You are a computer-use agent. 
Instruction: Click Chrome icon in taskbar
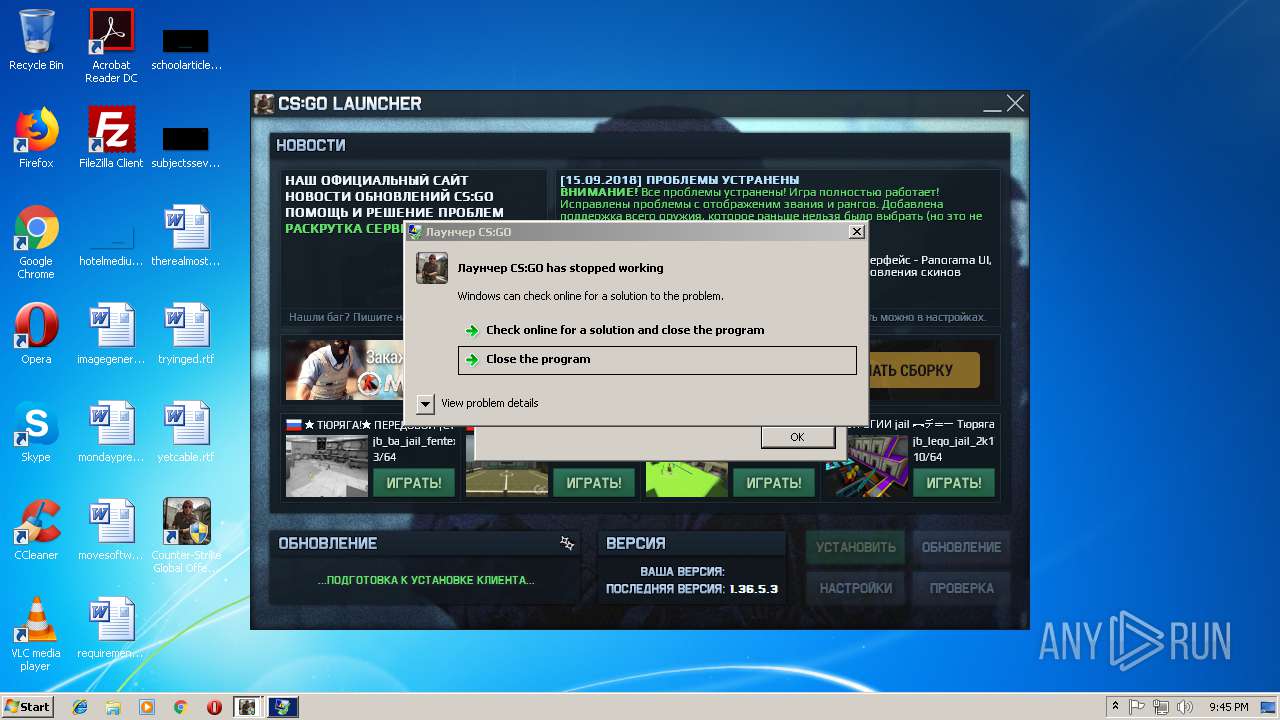(181, 707)
